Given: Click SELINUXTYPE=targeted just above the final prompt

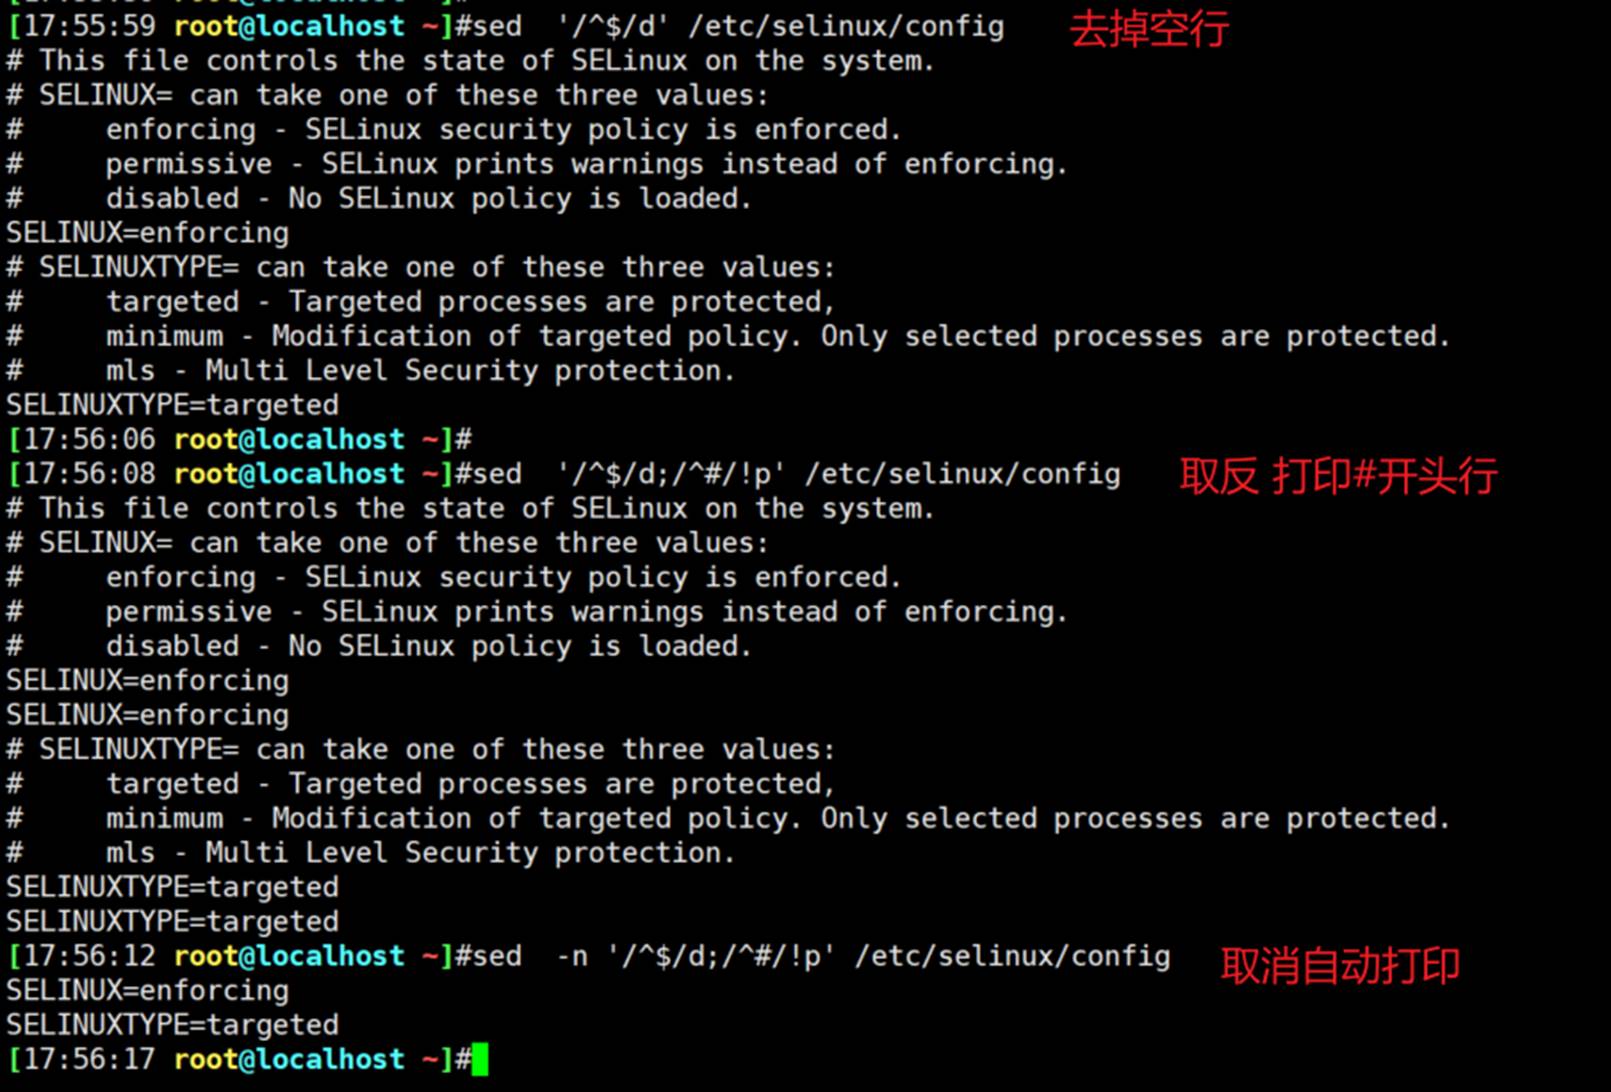Looking at the screenshot, I should tap(172, 1025).
